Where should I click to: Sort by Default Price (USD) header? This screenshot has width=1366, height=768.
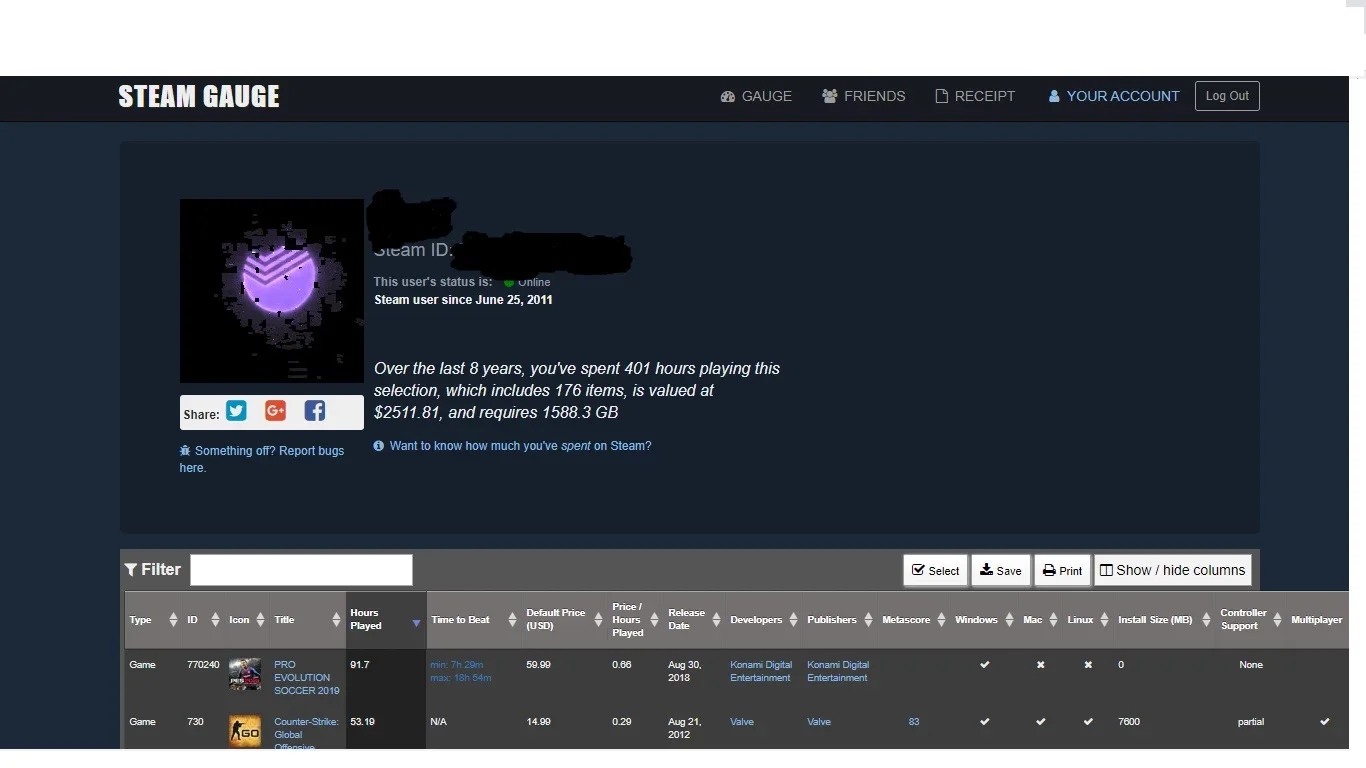pos(564,620)
